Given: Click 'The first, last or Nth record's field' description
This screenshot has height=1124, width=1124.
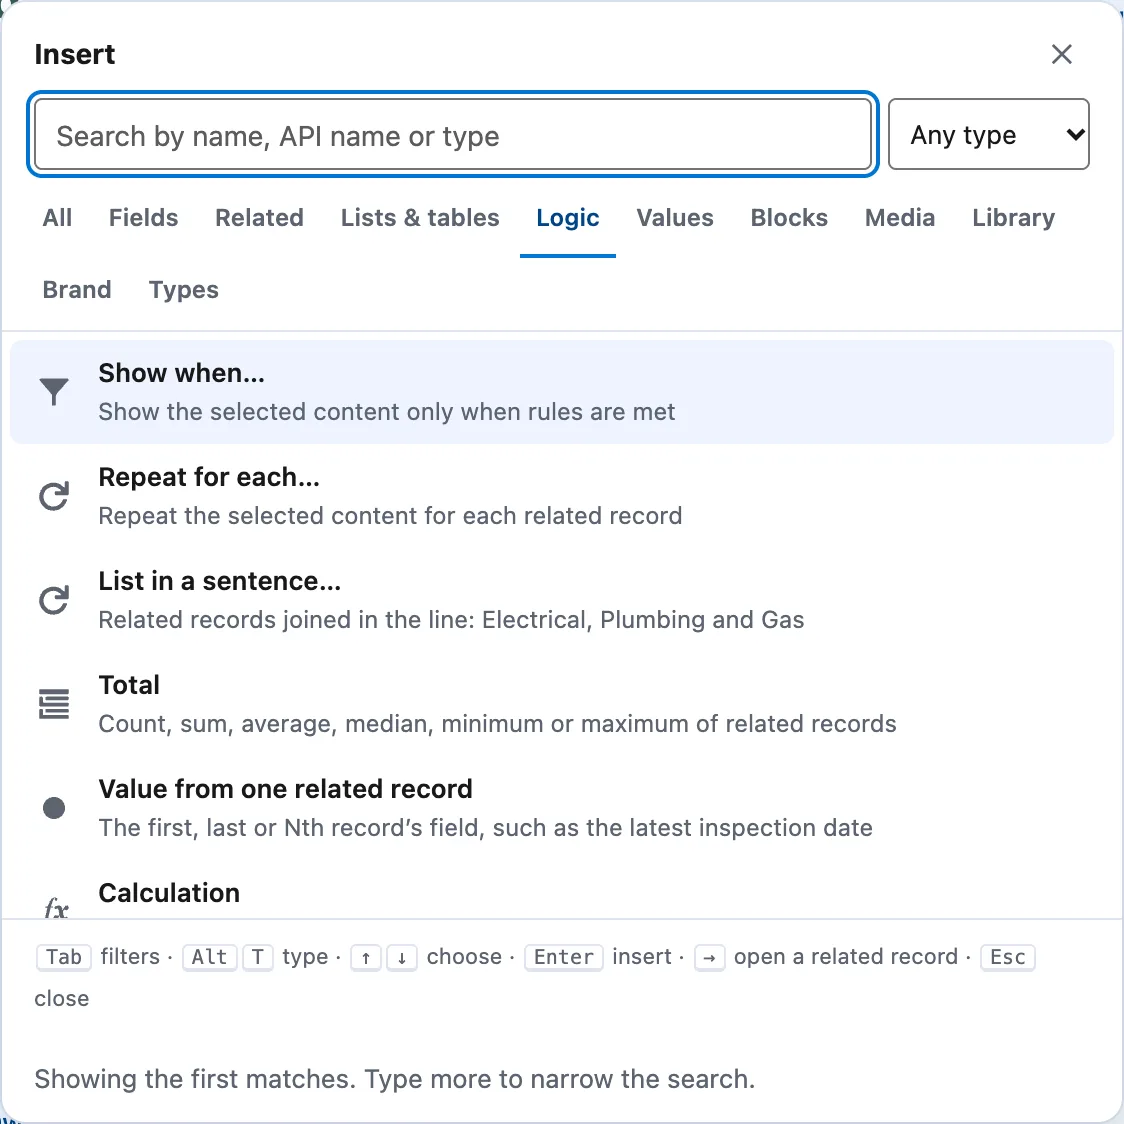Looking at the screenshot, I should pyautogui.click(x=486, y=828).
